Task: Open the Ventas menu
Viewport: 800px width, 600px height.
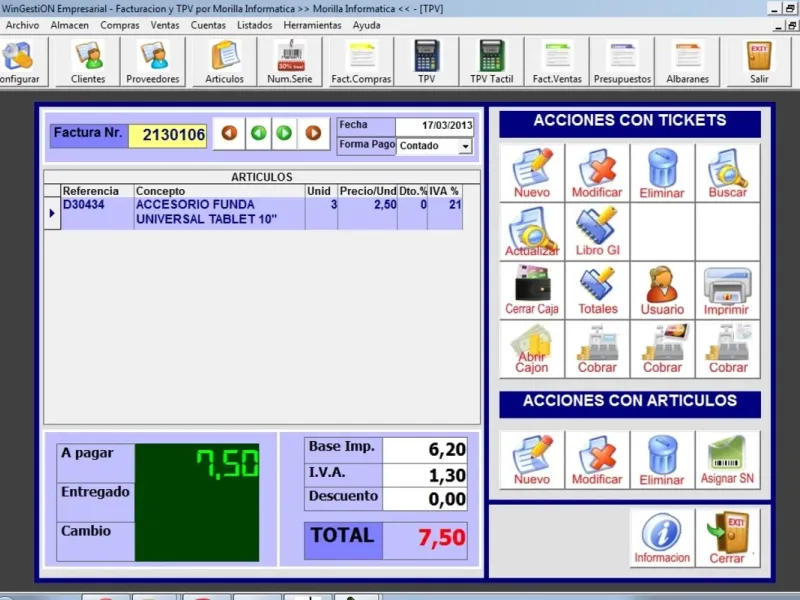Action: tap(165, 25)
